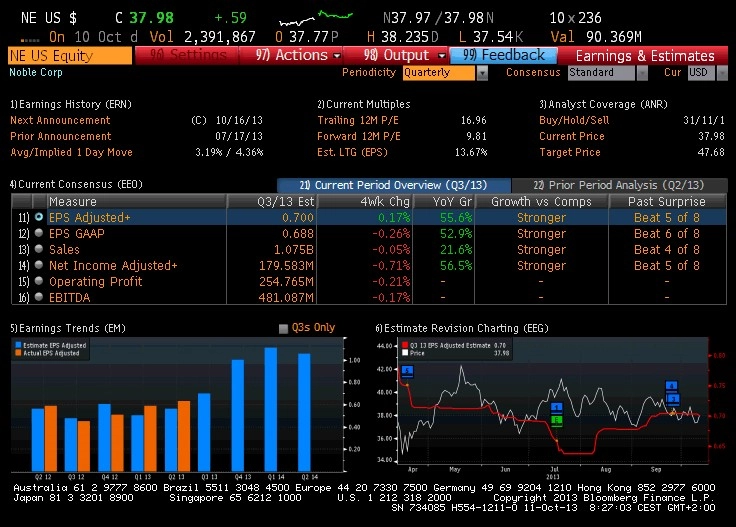Click the upper blue marker near September
The height and width of the screenshot is (527, 736).
tap(672, 386)
